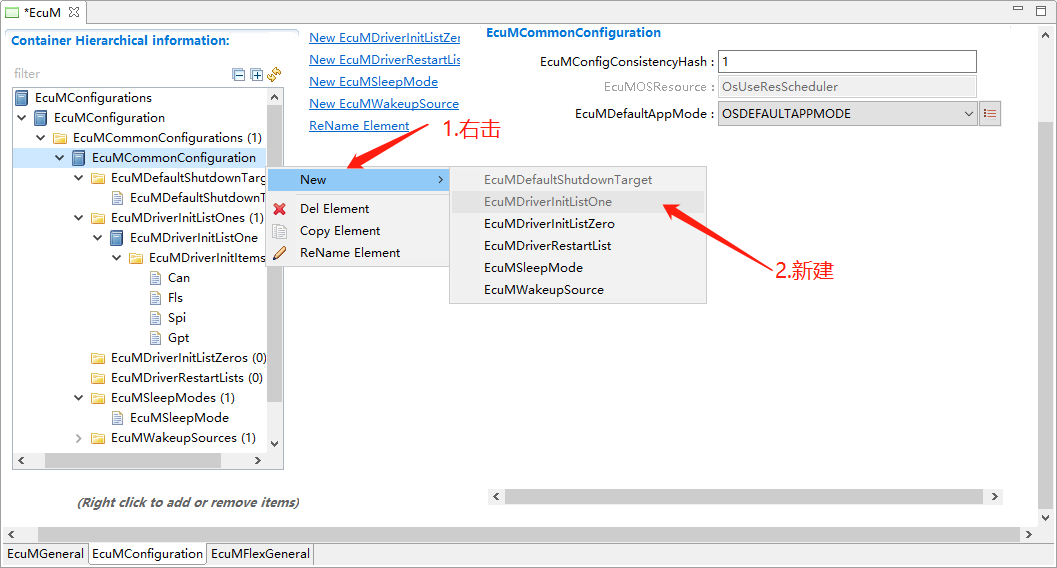1057x568 pixels.
Task: Switch to the EcuMFlexGeneral tab
Action: (260, 554)
